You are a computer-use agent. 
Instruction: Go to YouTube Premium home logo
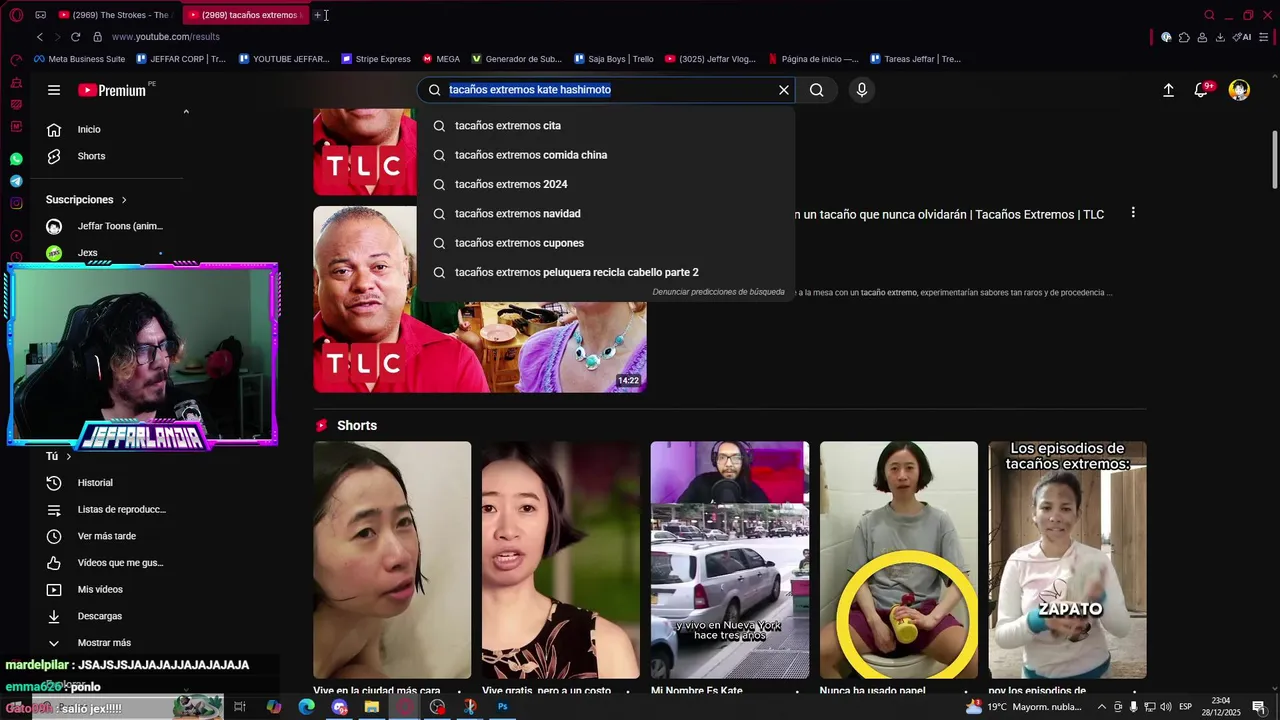click(113, 90)
